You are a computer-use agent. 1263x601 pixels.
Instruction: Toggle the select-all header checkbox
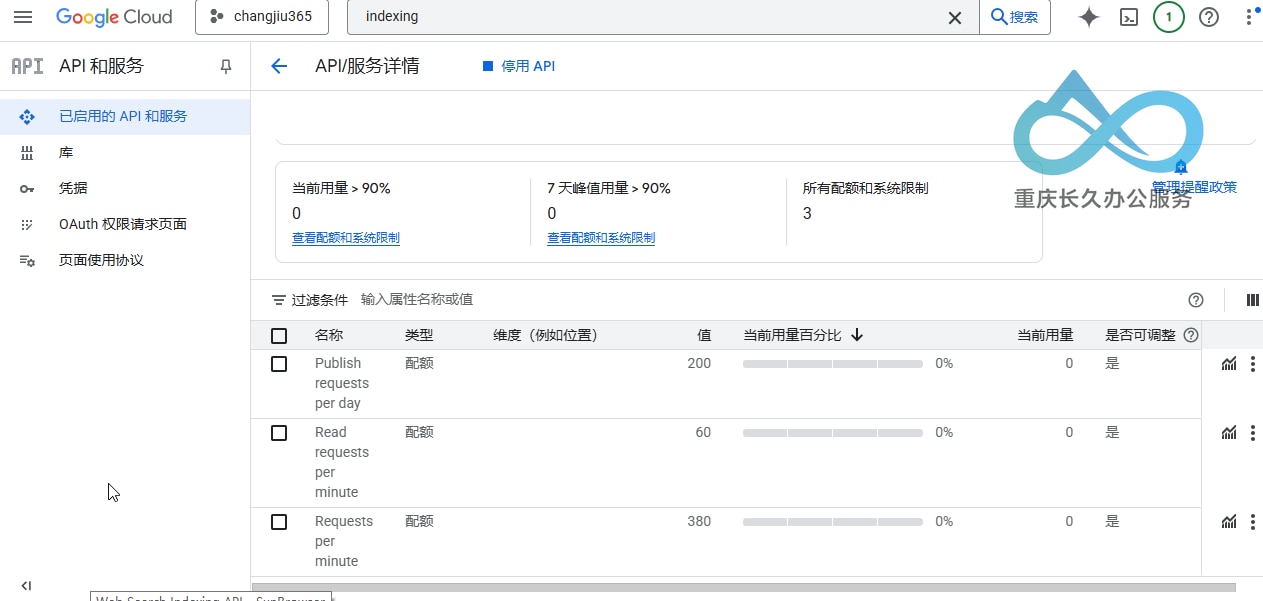(x=279, y=336)
